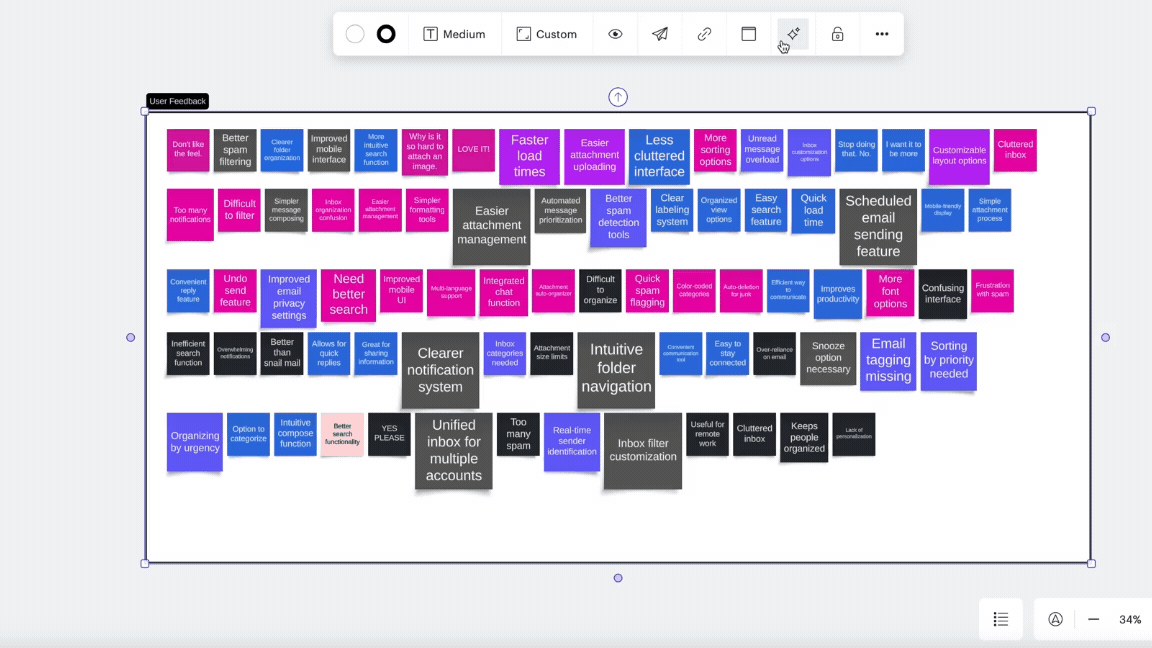This screenshot has height=648, width=1152.
Task: Select the 'Intuitive folder navigation' sticky note
Action: tap(615, 369)
